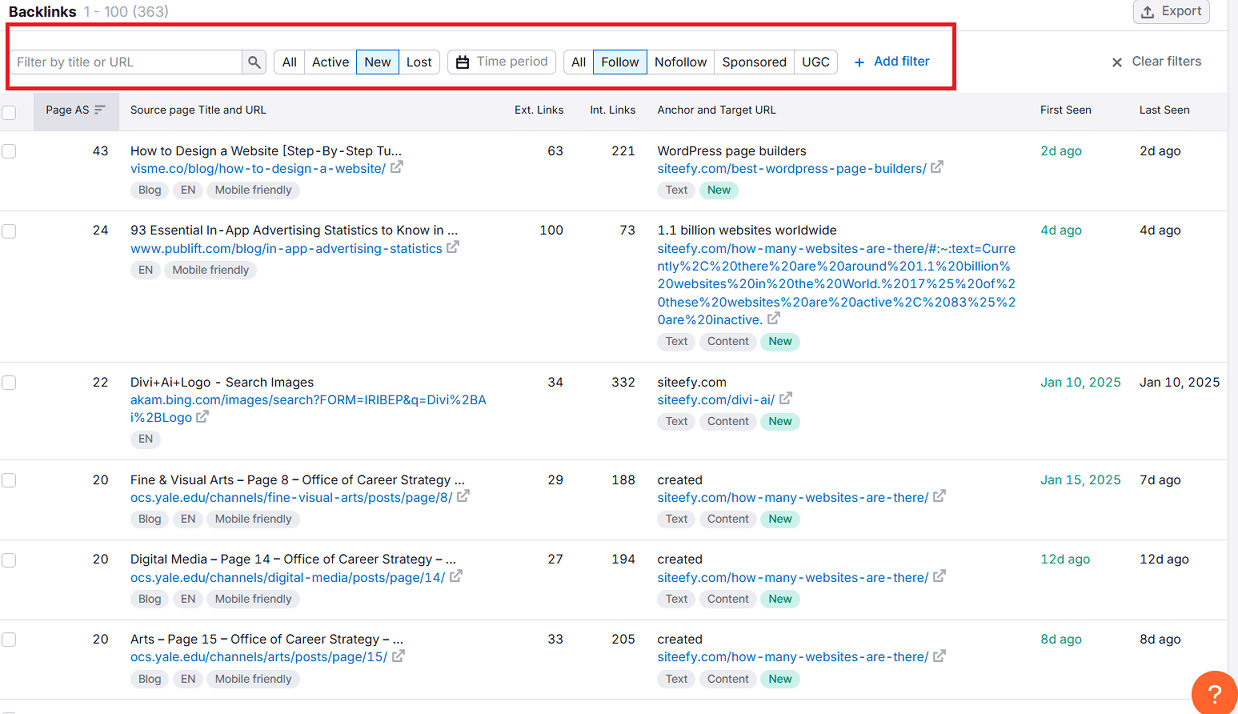Check the checkbox for the visme.co backlink row
Screen dimensions: 1238x714
click(x=9, y=151)
